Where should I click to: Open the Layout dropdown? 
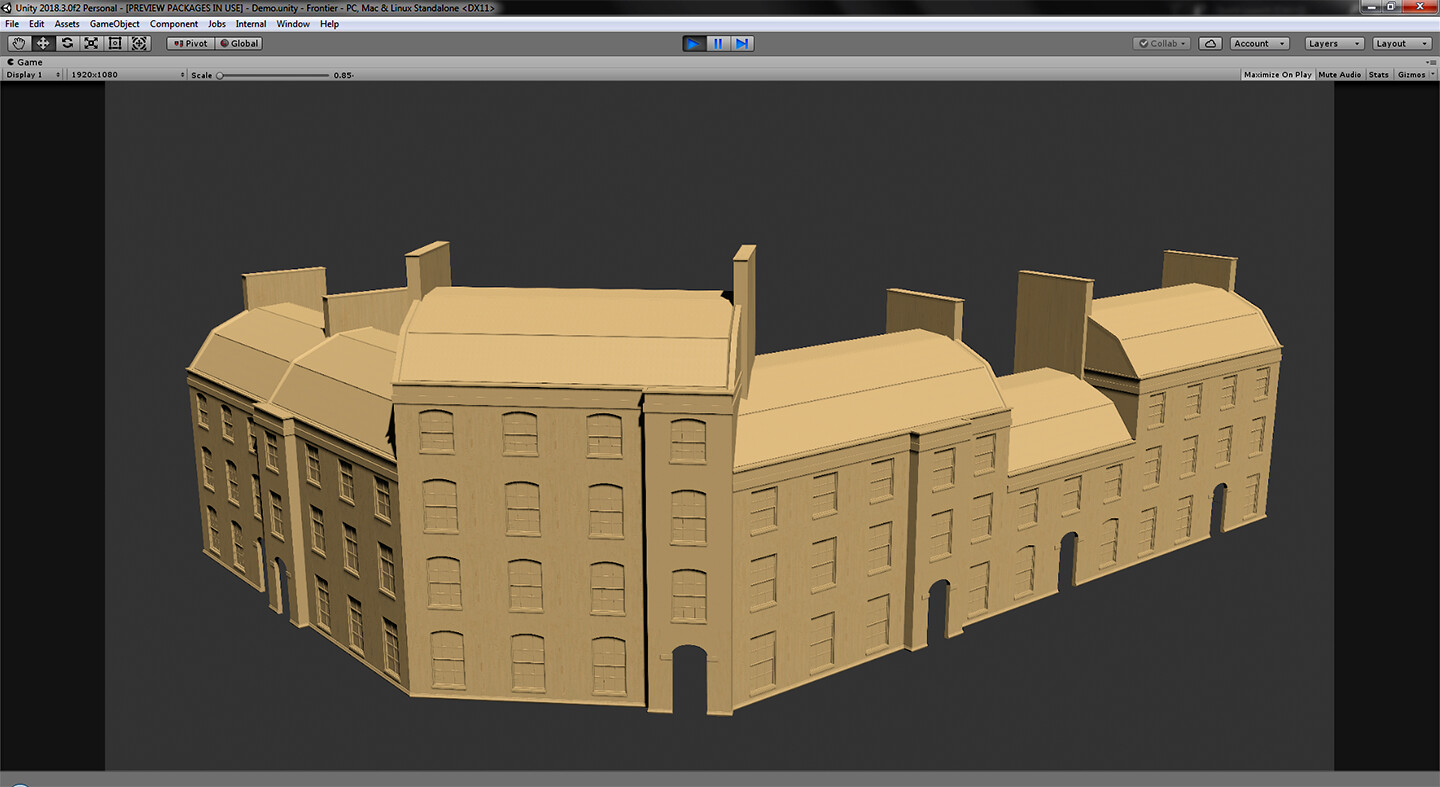tap(1403, 43)
